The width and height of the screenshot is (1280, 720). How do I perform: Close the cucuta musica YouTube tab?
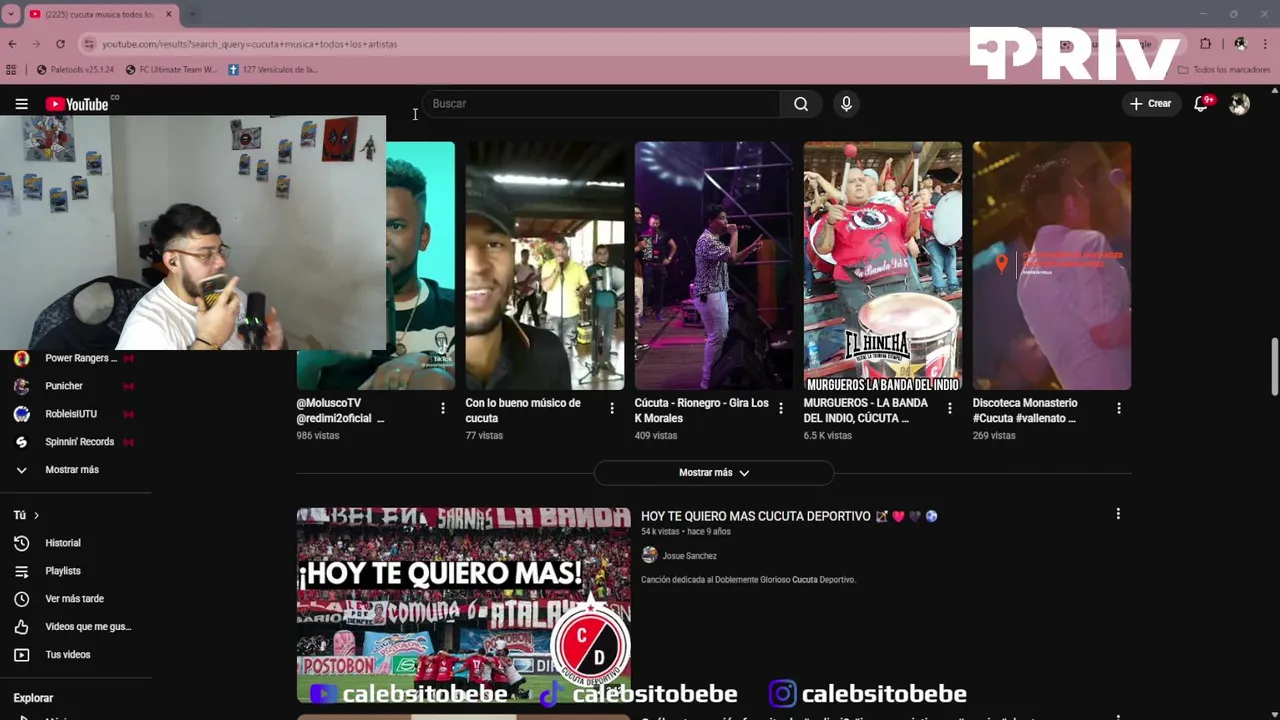click(x=169, y=14)
